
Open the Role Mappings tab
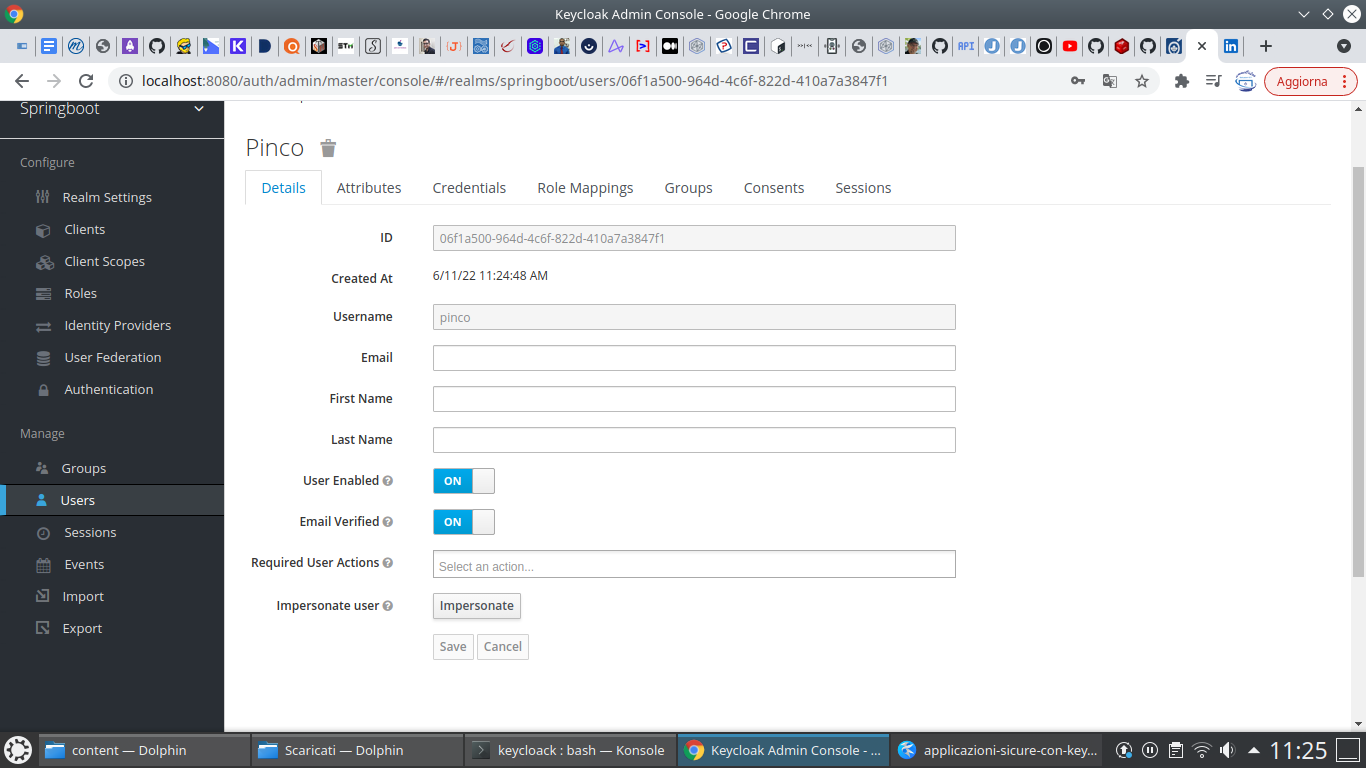click(x=585, y=188)
